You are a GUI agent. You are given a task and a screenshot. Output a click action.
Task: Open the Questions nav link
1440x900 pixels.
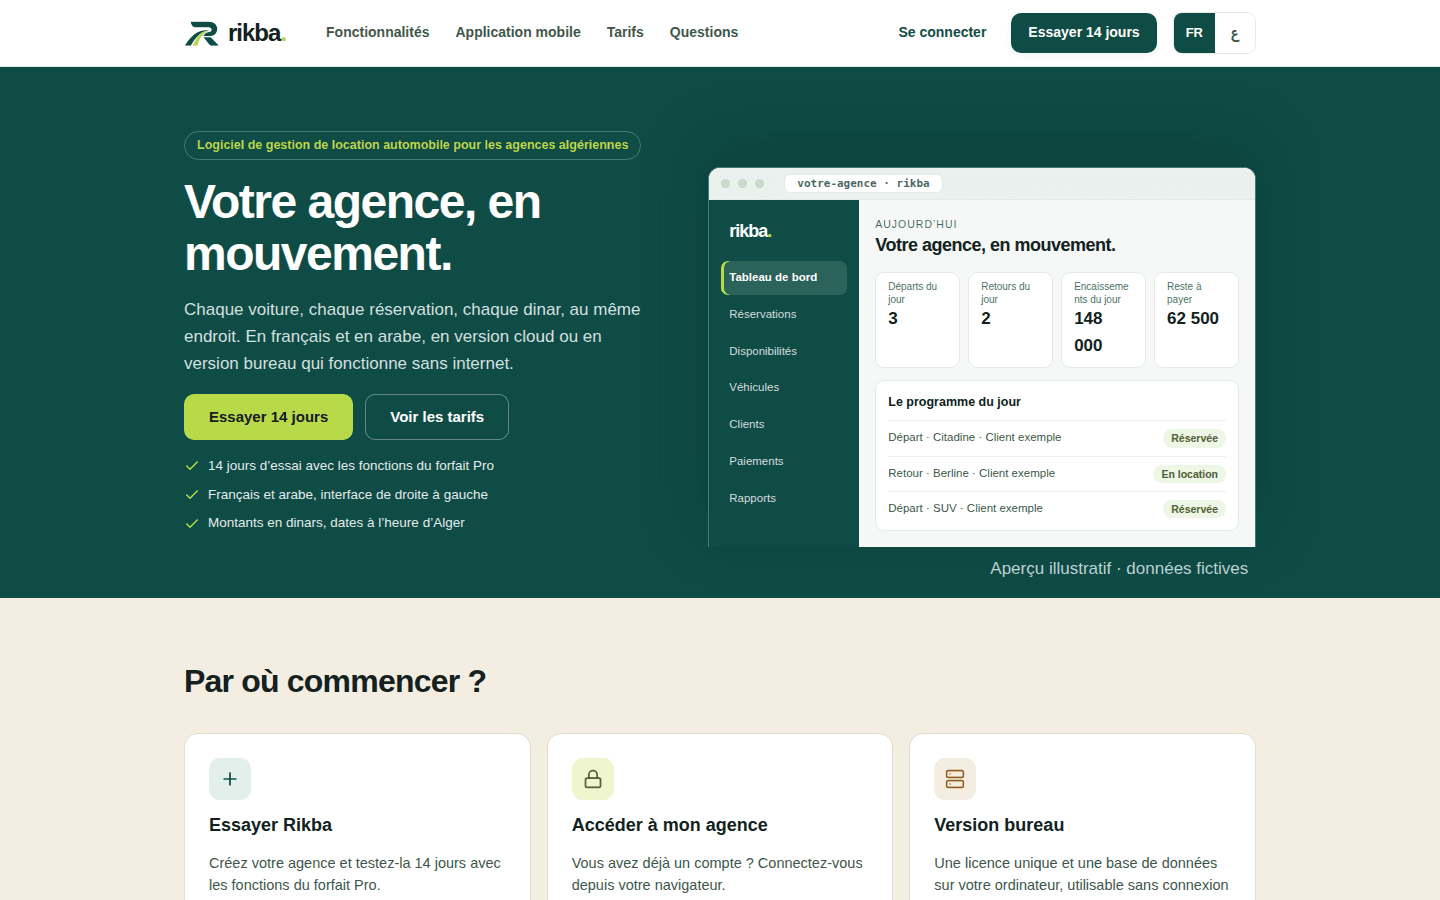pos(704,32)
